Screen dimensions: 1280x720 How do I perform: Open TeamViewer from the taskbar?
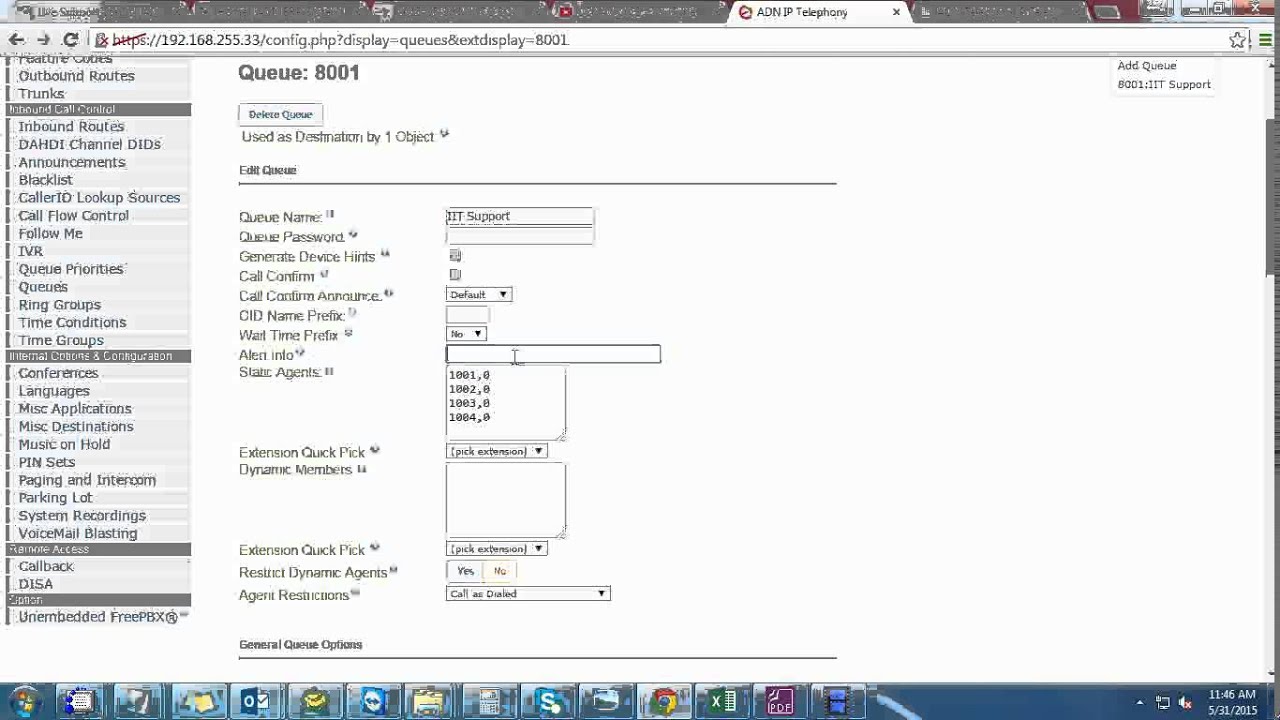tap(373, 701)
